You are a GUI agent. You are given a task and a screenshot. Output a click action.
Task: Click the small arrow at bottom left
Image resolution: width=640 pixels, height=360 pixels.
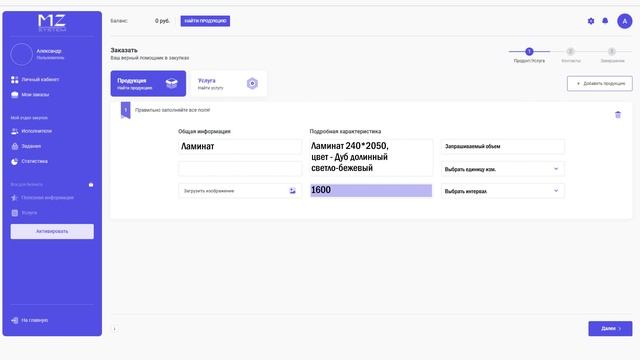click(115, 329)
